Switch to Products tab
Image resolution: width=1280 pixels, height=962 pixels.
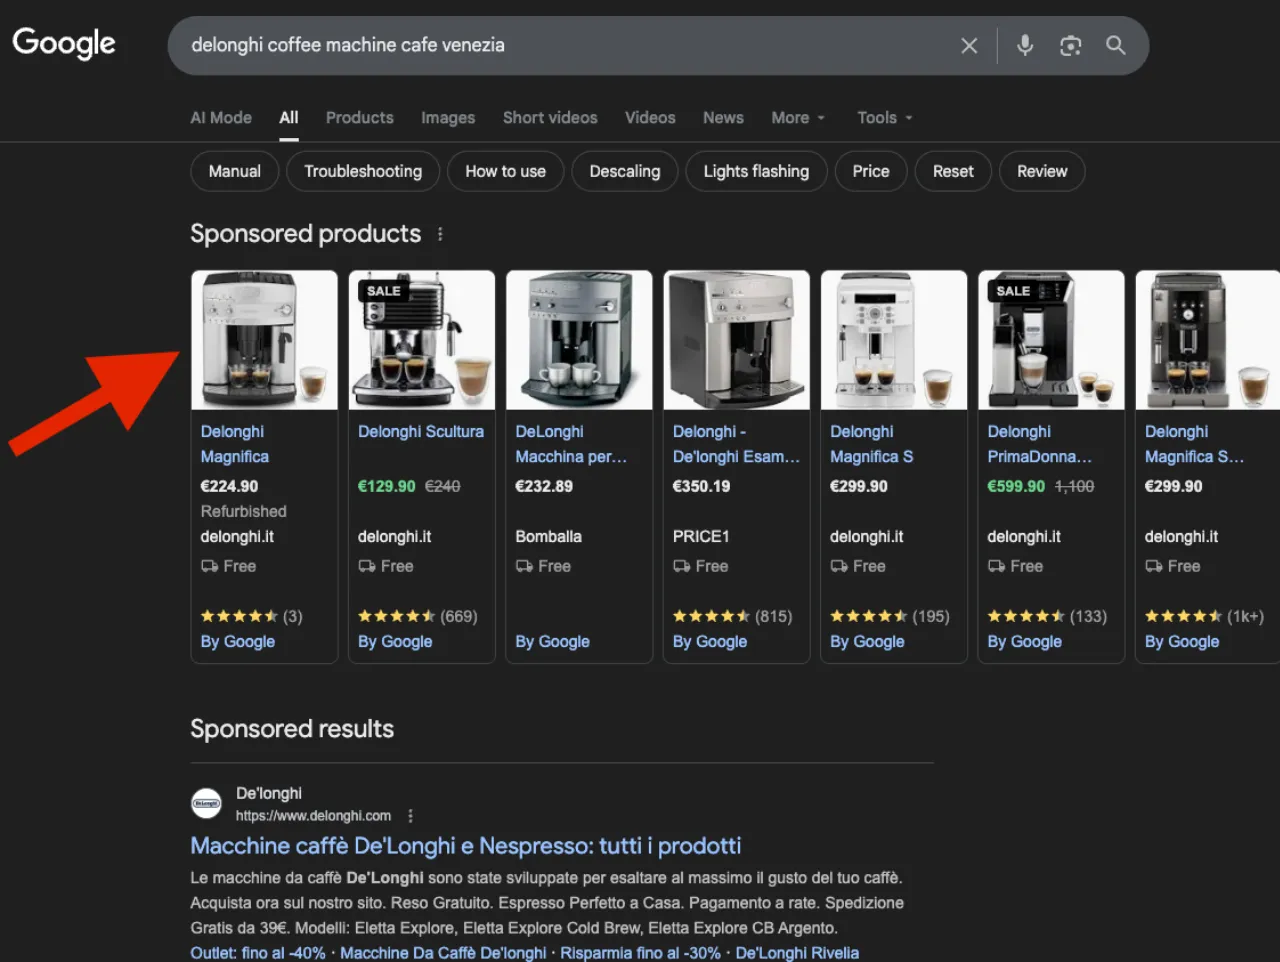(x=360, y=118)
